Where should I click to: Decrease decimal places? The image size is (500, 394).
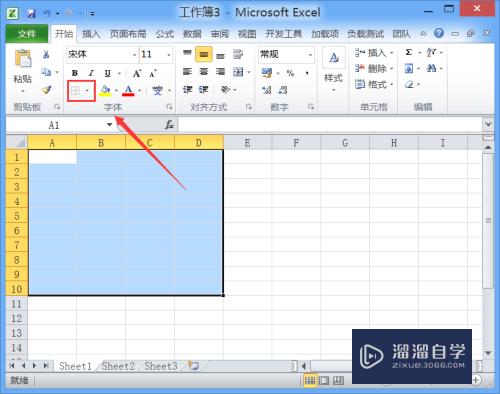pos(283,90)
